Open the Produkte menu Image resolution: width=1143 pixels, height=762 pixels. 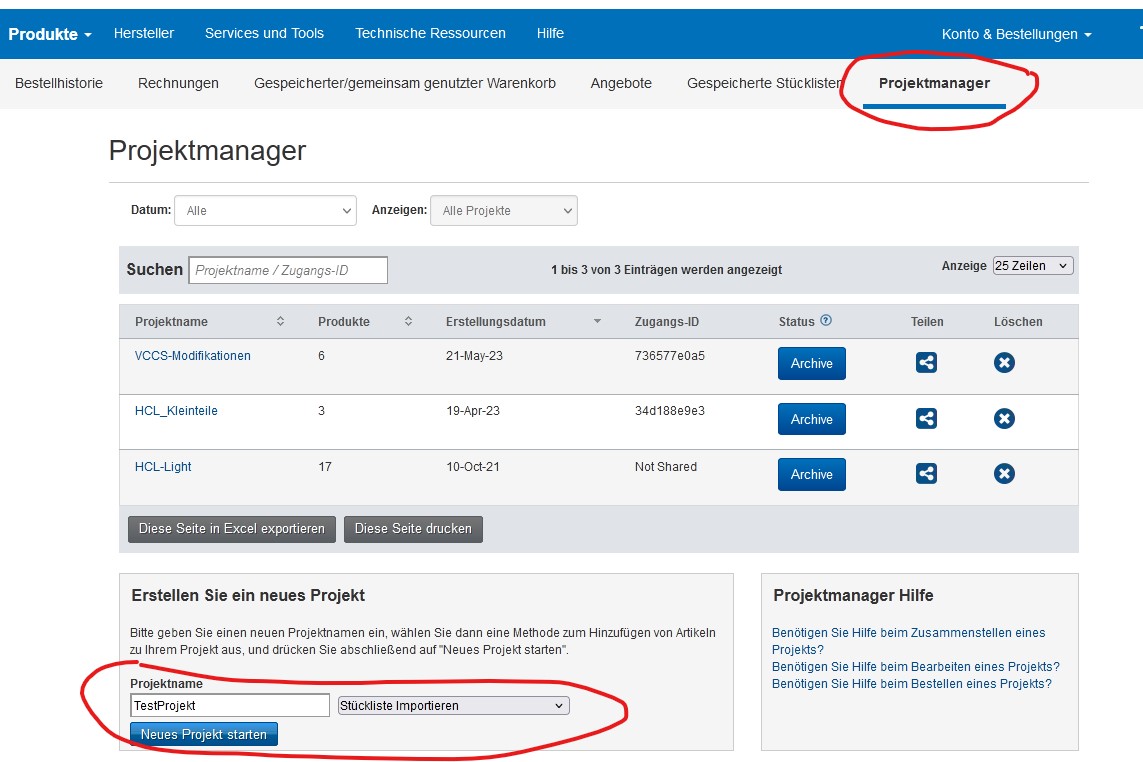[x=50, y=34]
